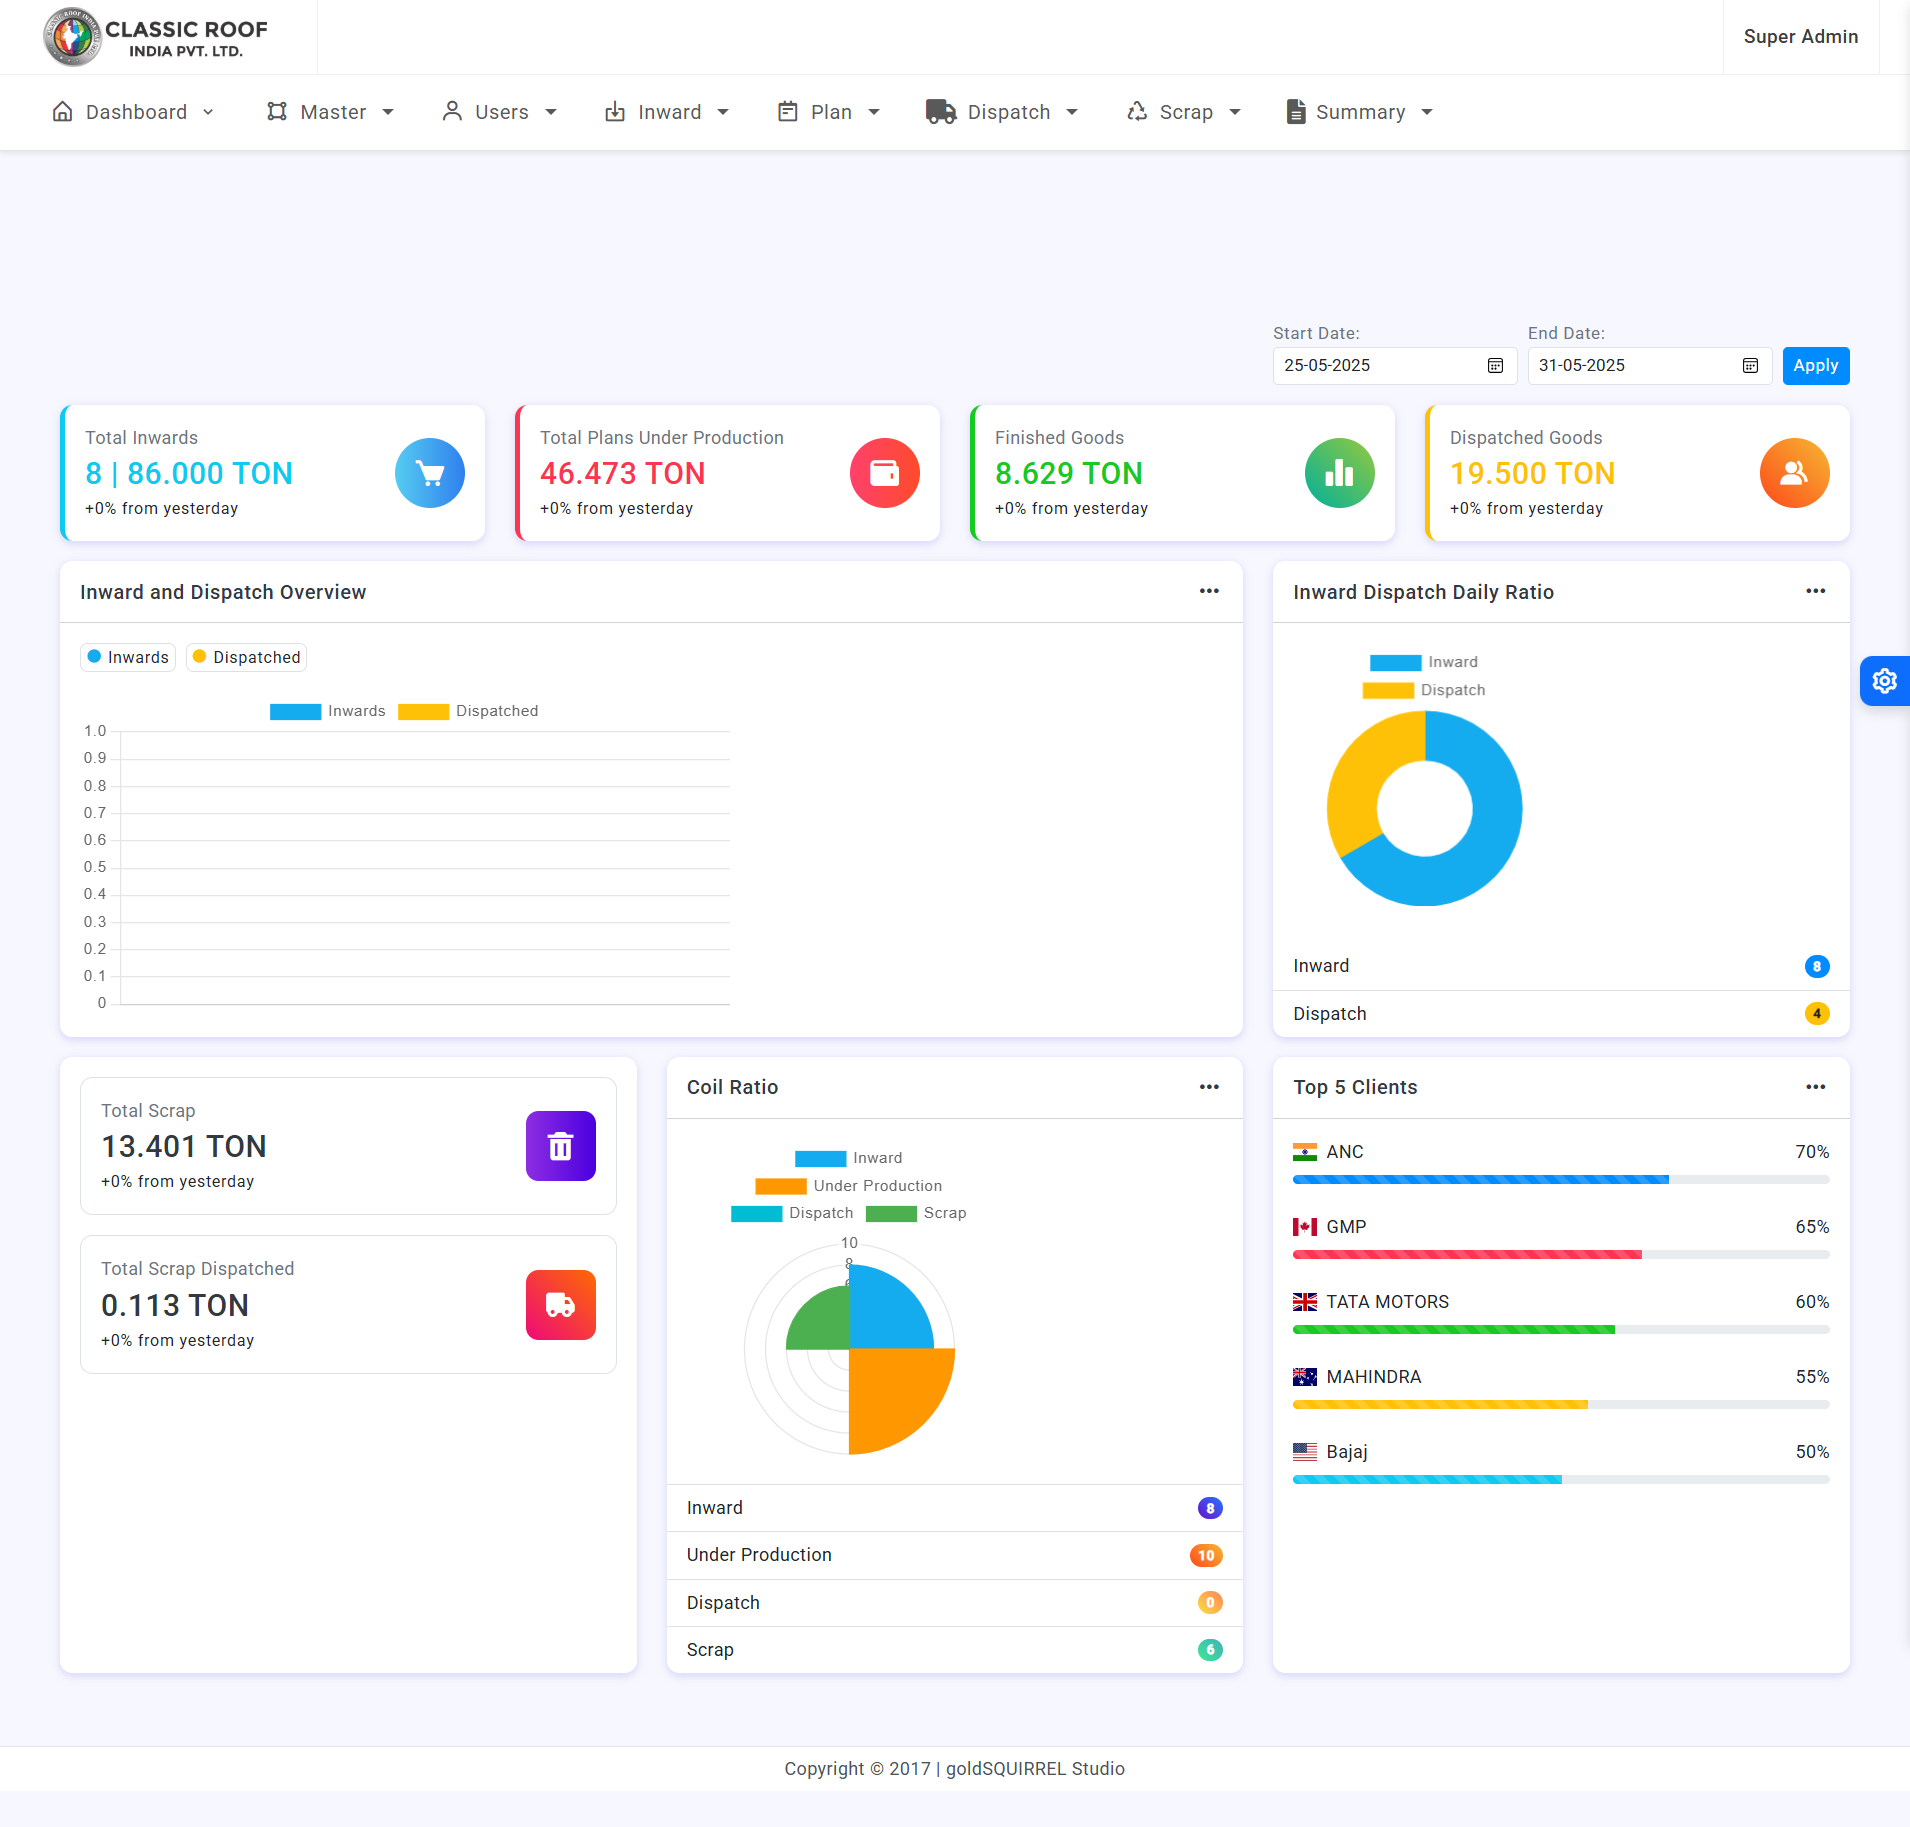Expand the Master dropdown menu
The image size is (1910, 1827).
coord(330,112)
